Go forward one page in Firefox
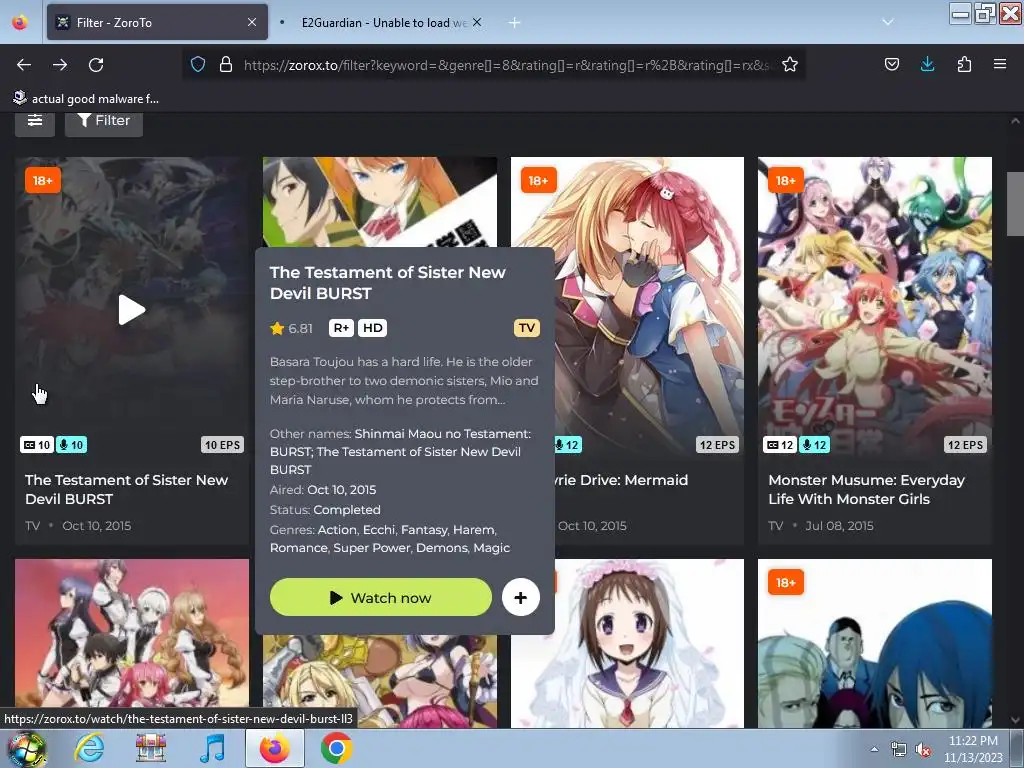1024x768 pixels. [60, 65]
